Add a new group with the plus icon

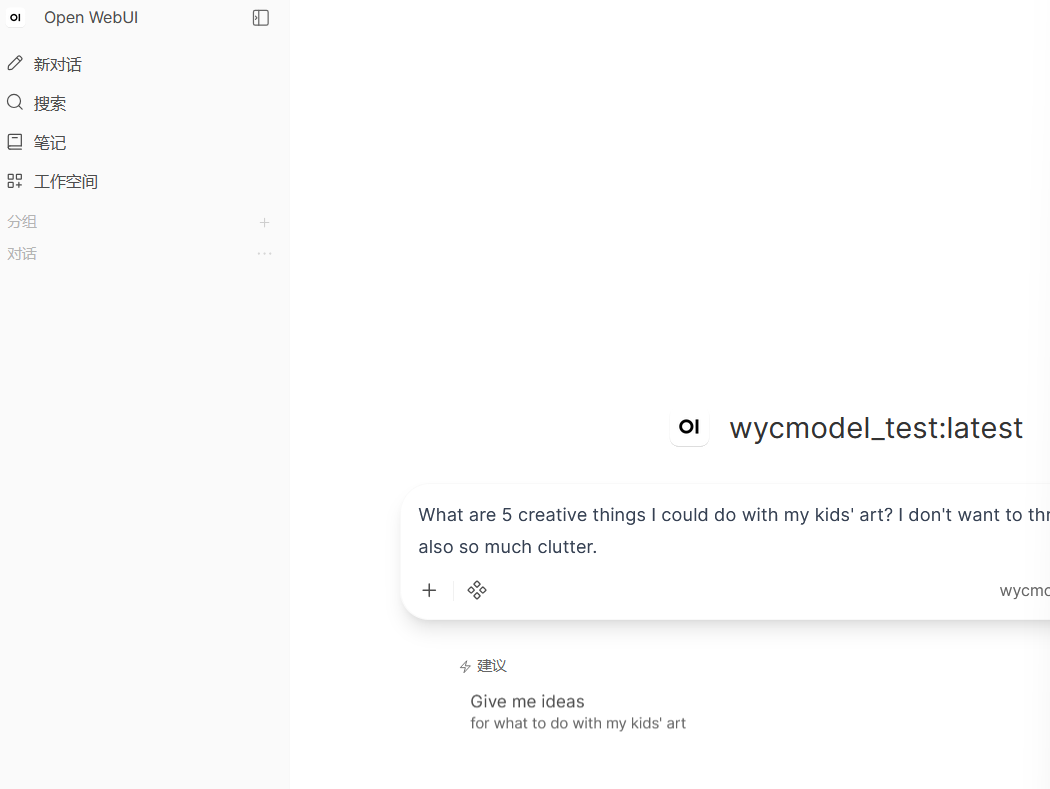265,222
